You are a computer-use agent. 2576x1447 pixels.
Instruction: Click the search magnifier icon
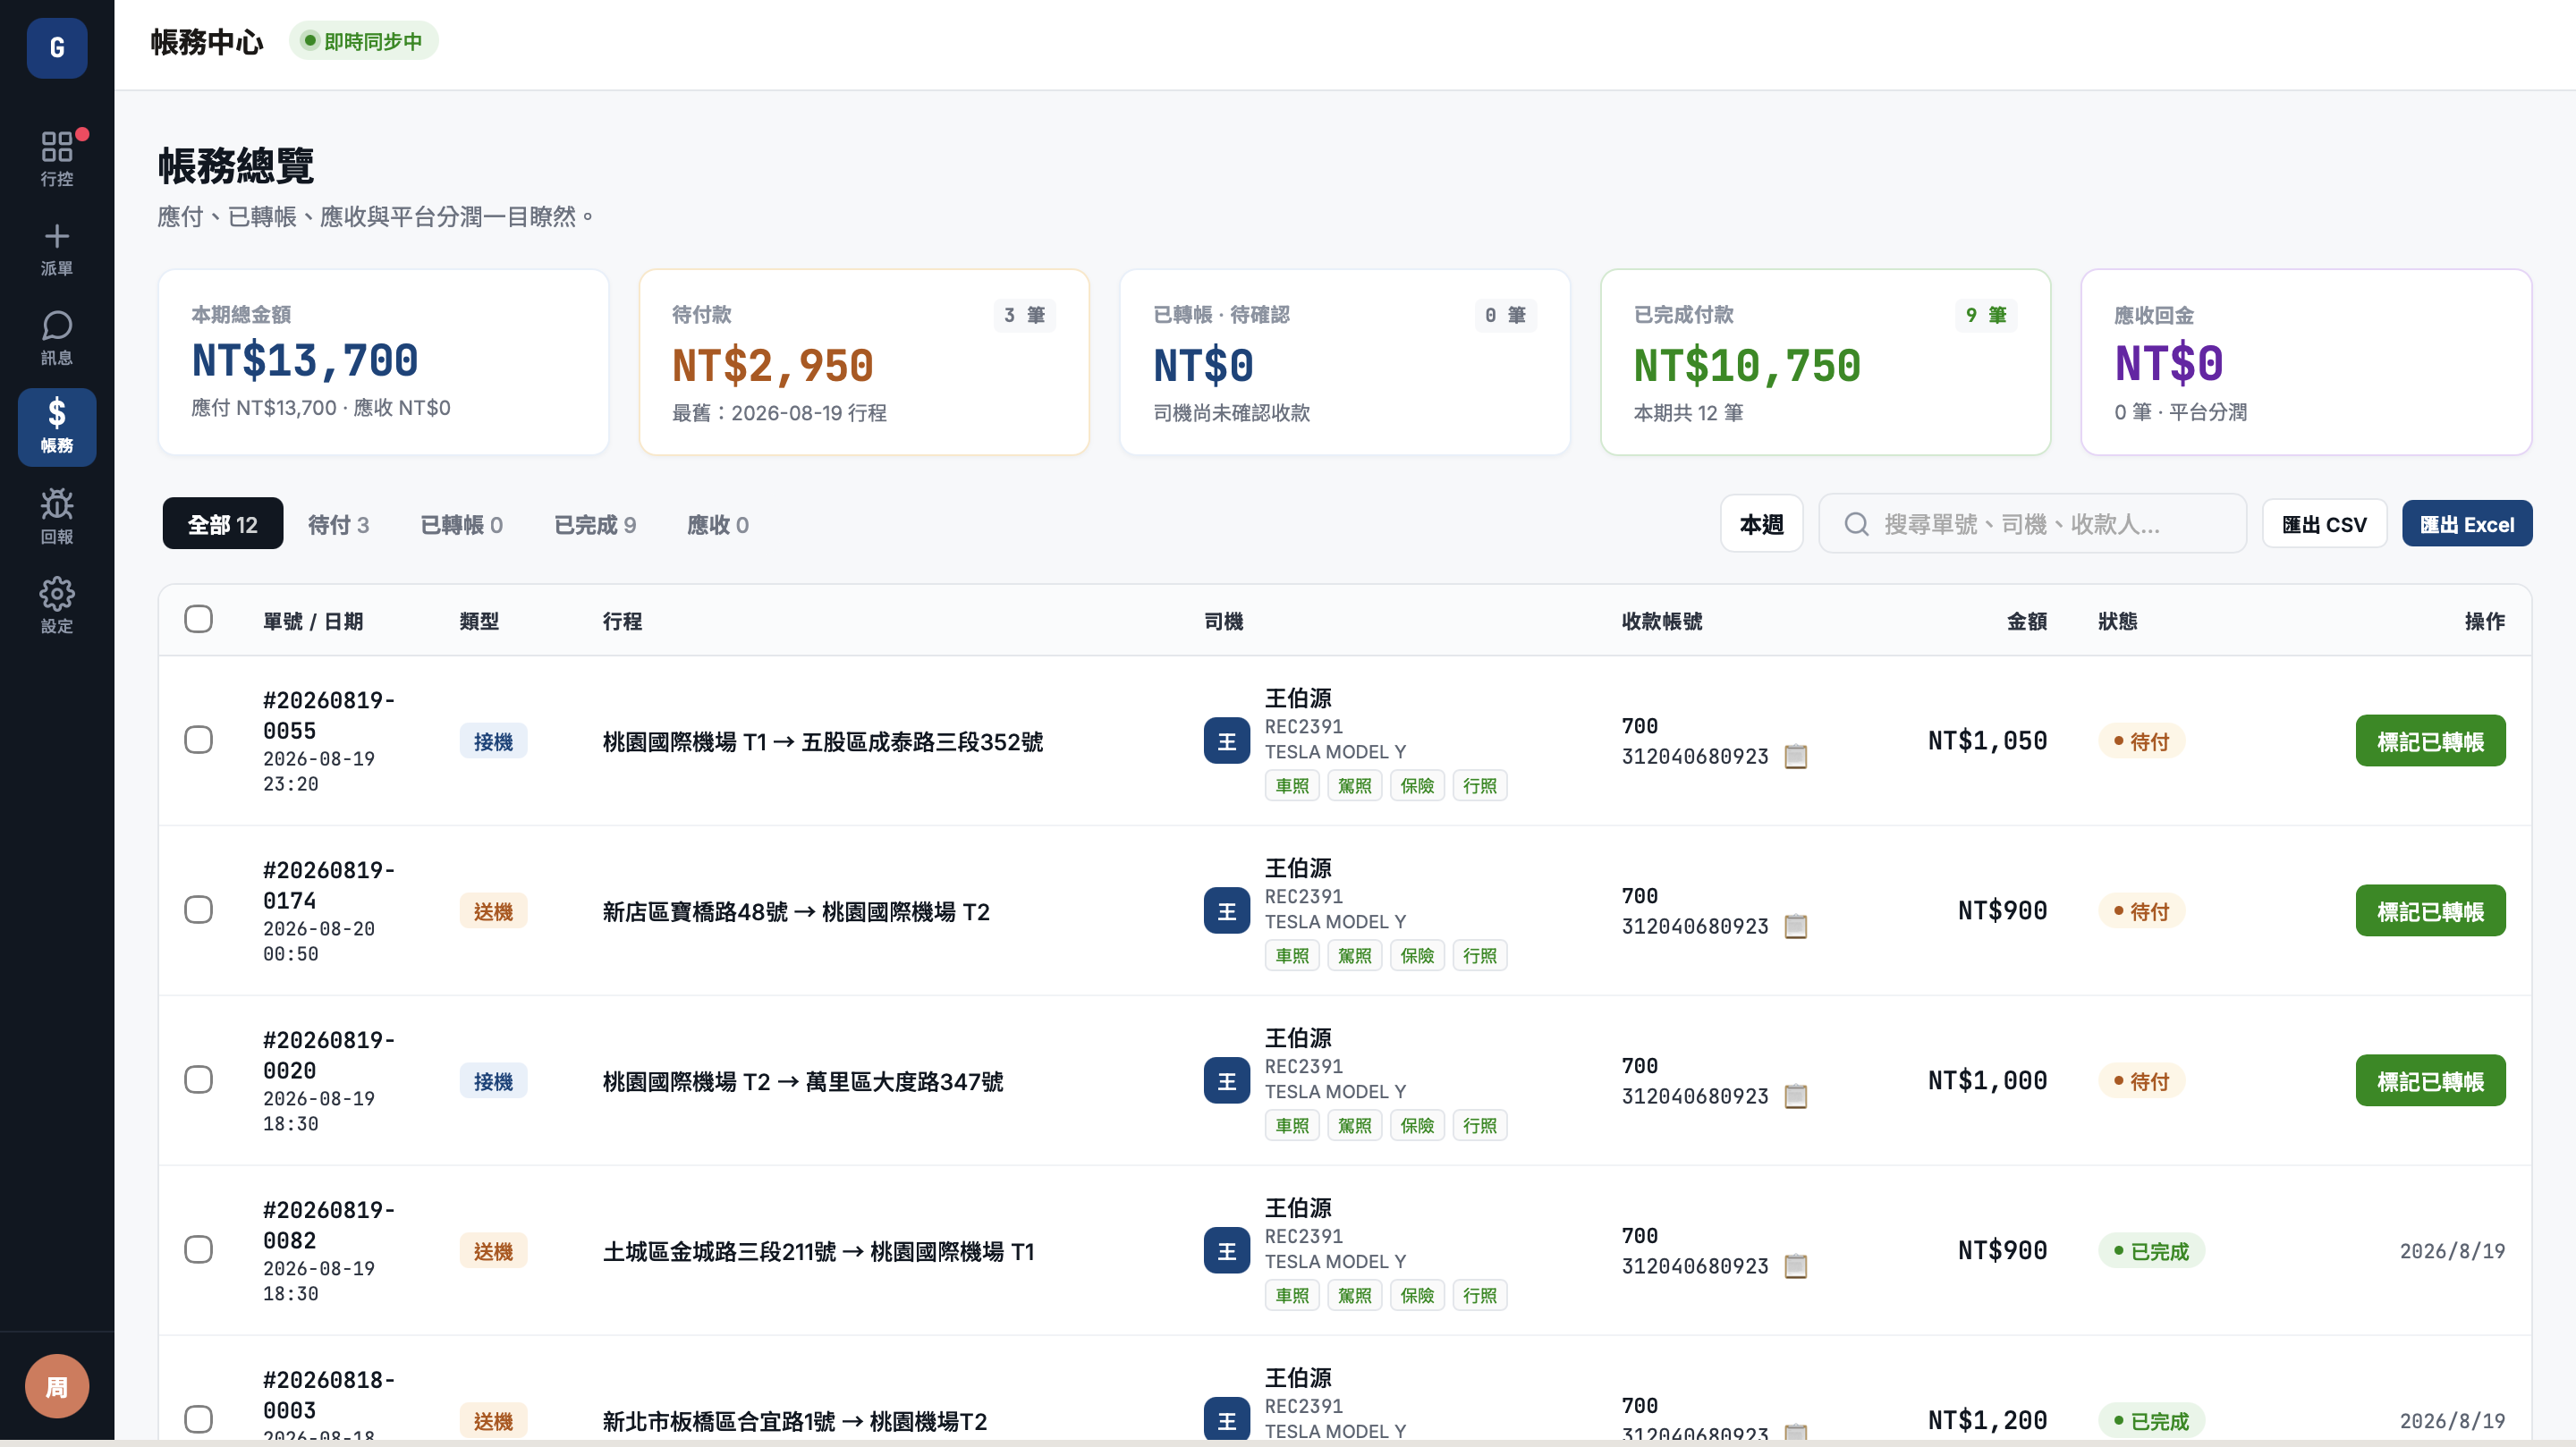[1857, 524]
